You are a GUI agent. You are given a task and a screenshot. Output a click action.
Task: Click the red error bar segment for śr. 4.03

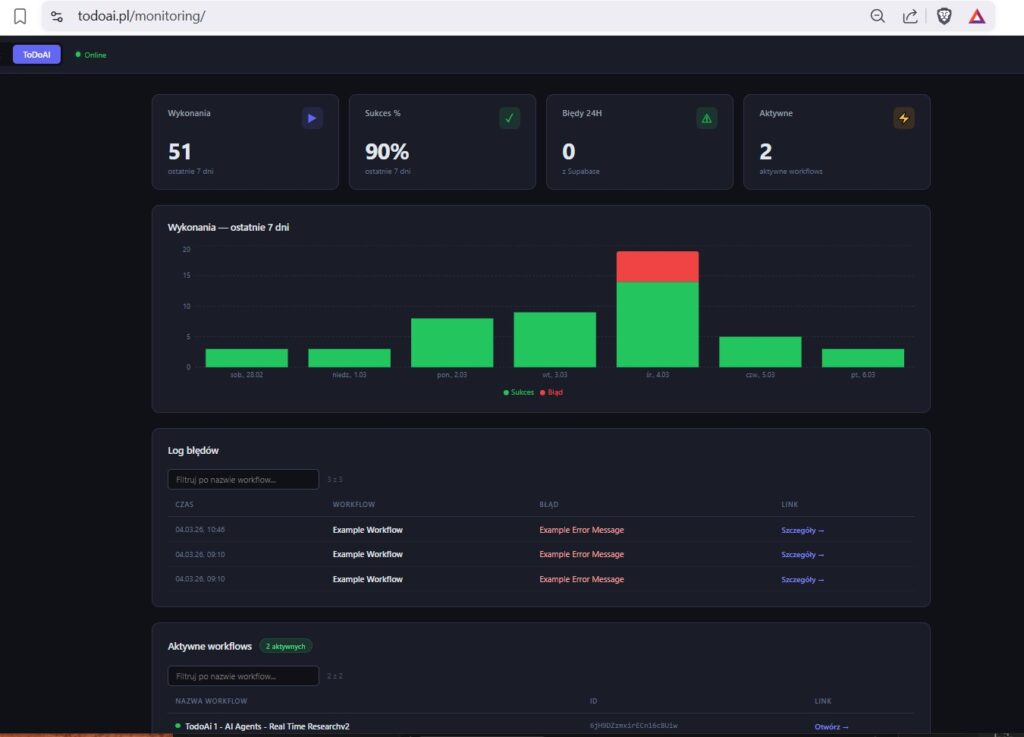(657, 266)
